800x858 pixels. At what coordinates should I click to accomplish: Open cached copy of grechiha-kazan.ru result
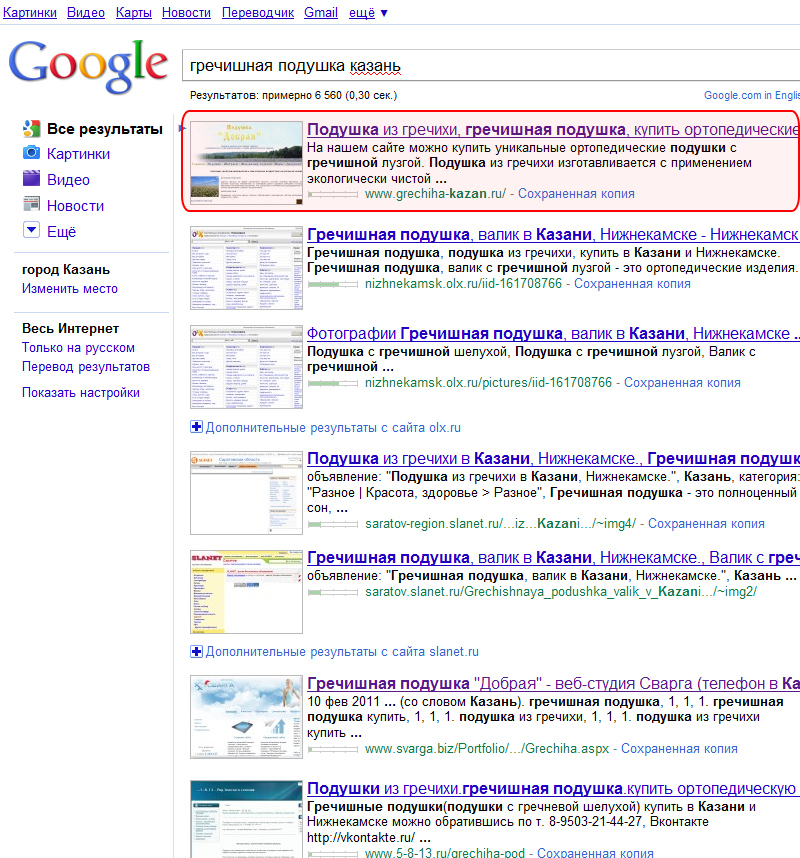[x=576, y=194]
